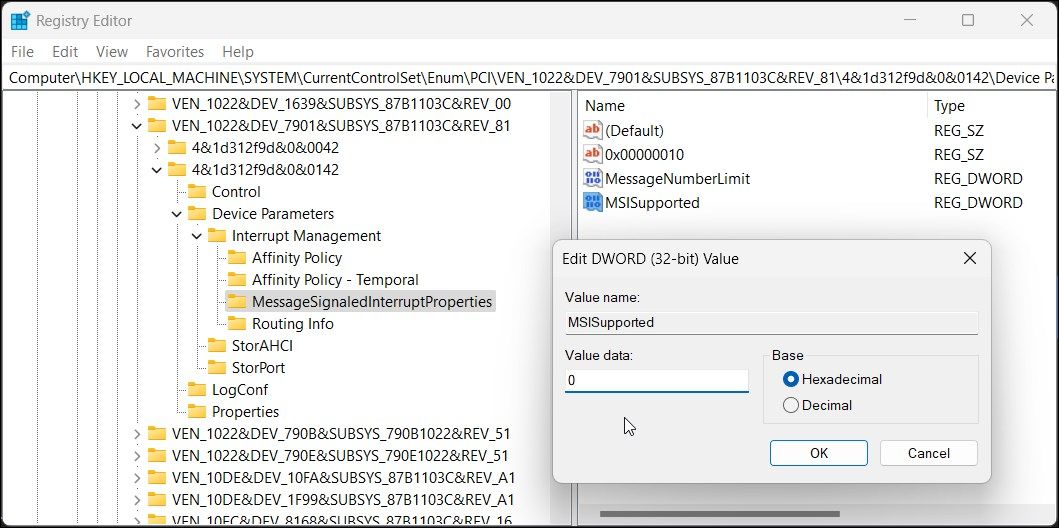Image resolution: width=1059 pixels, height=528 pixels.
Task: Expand the 4&1d312f9d&0&0042 key
Action: pyautogui.click(x=156, y=148)
